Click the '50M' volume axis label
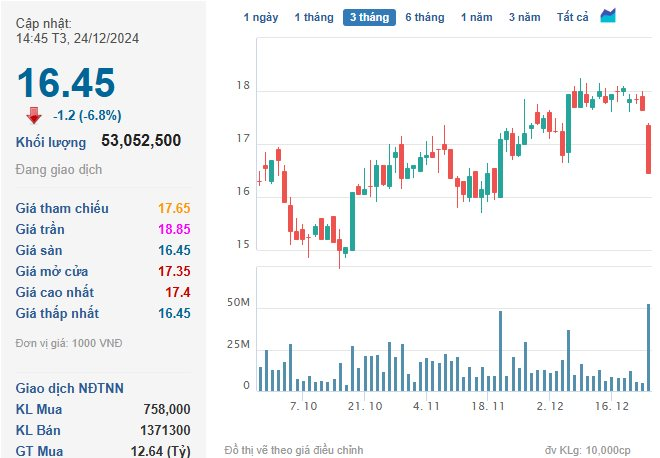660x458 pixels. pos(238,302)
